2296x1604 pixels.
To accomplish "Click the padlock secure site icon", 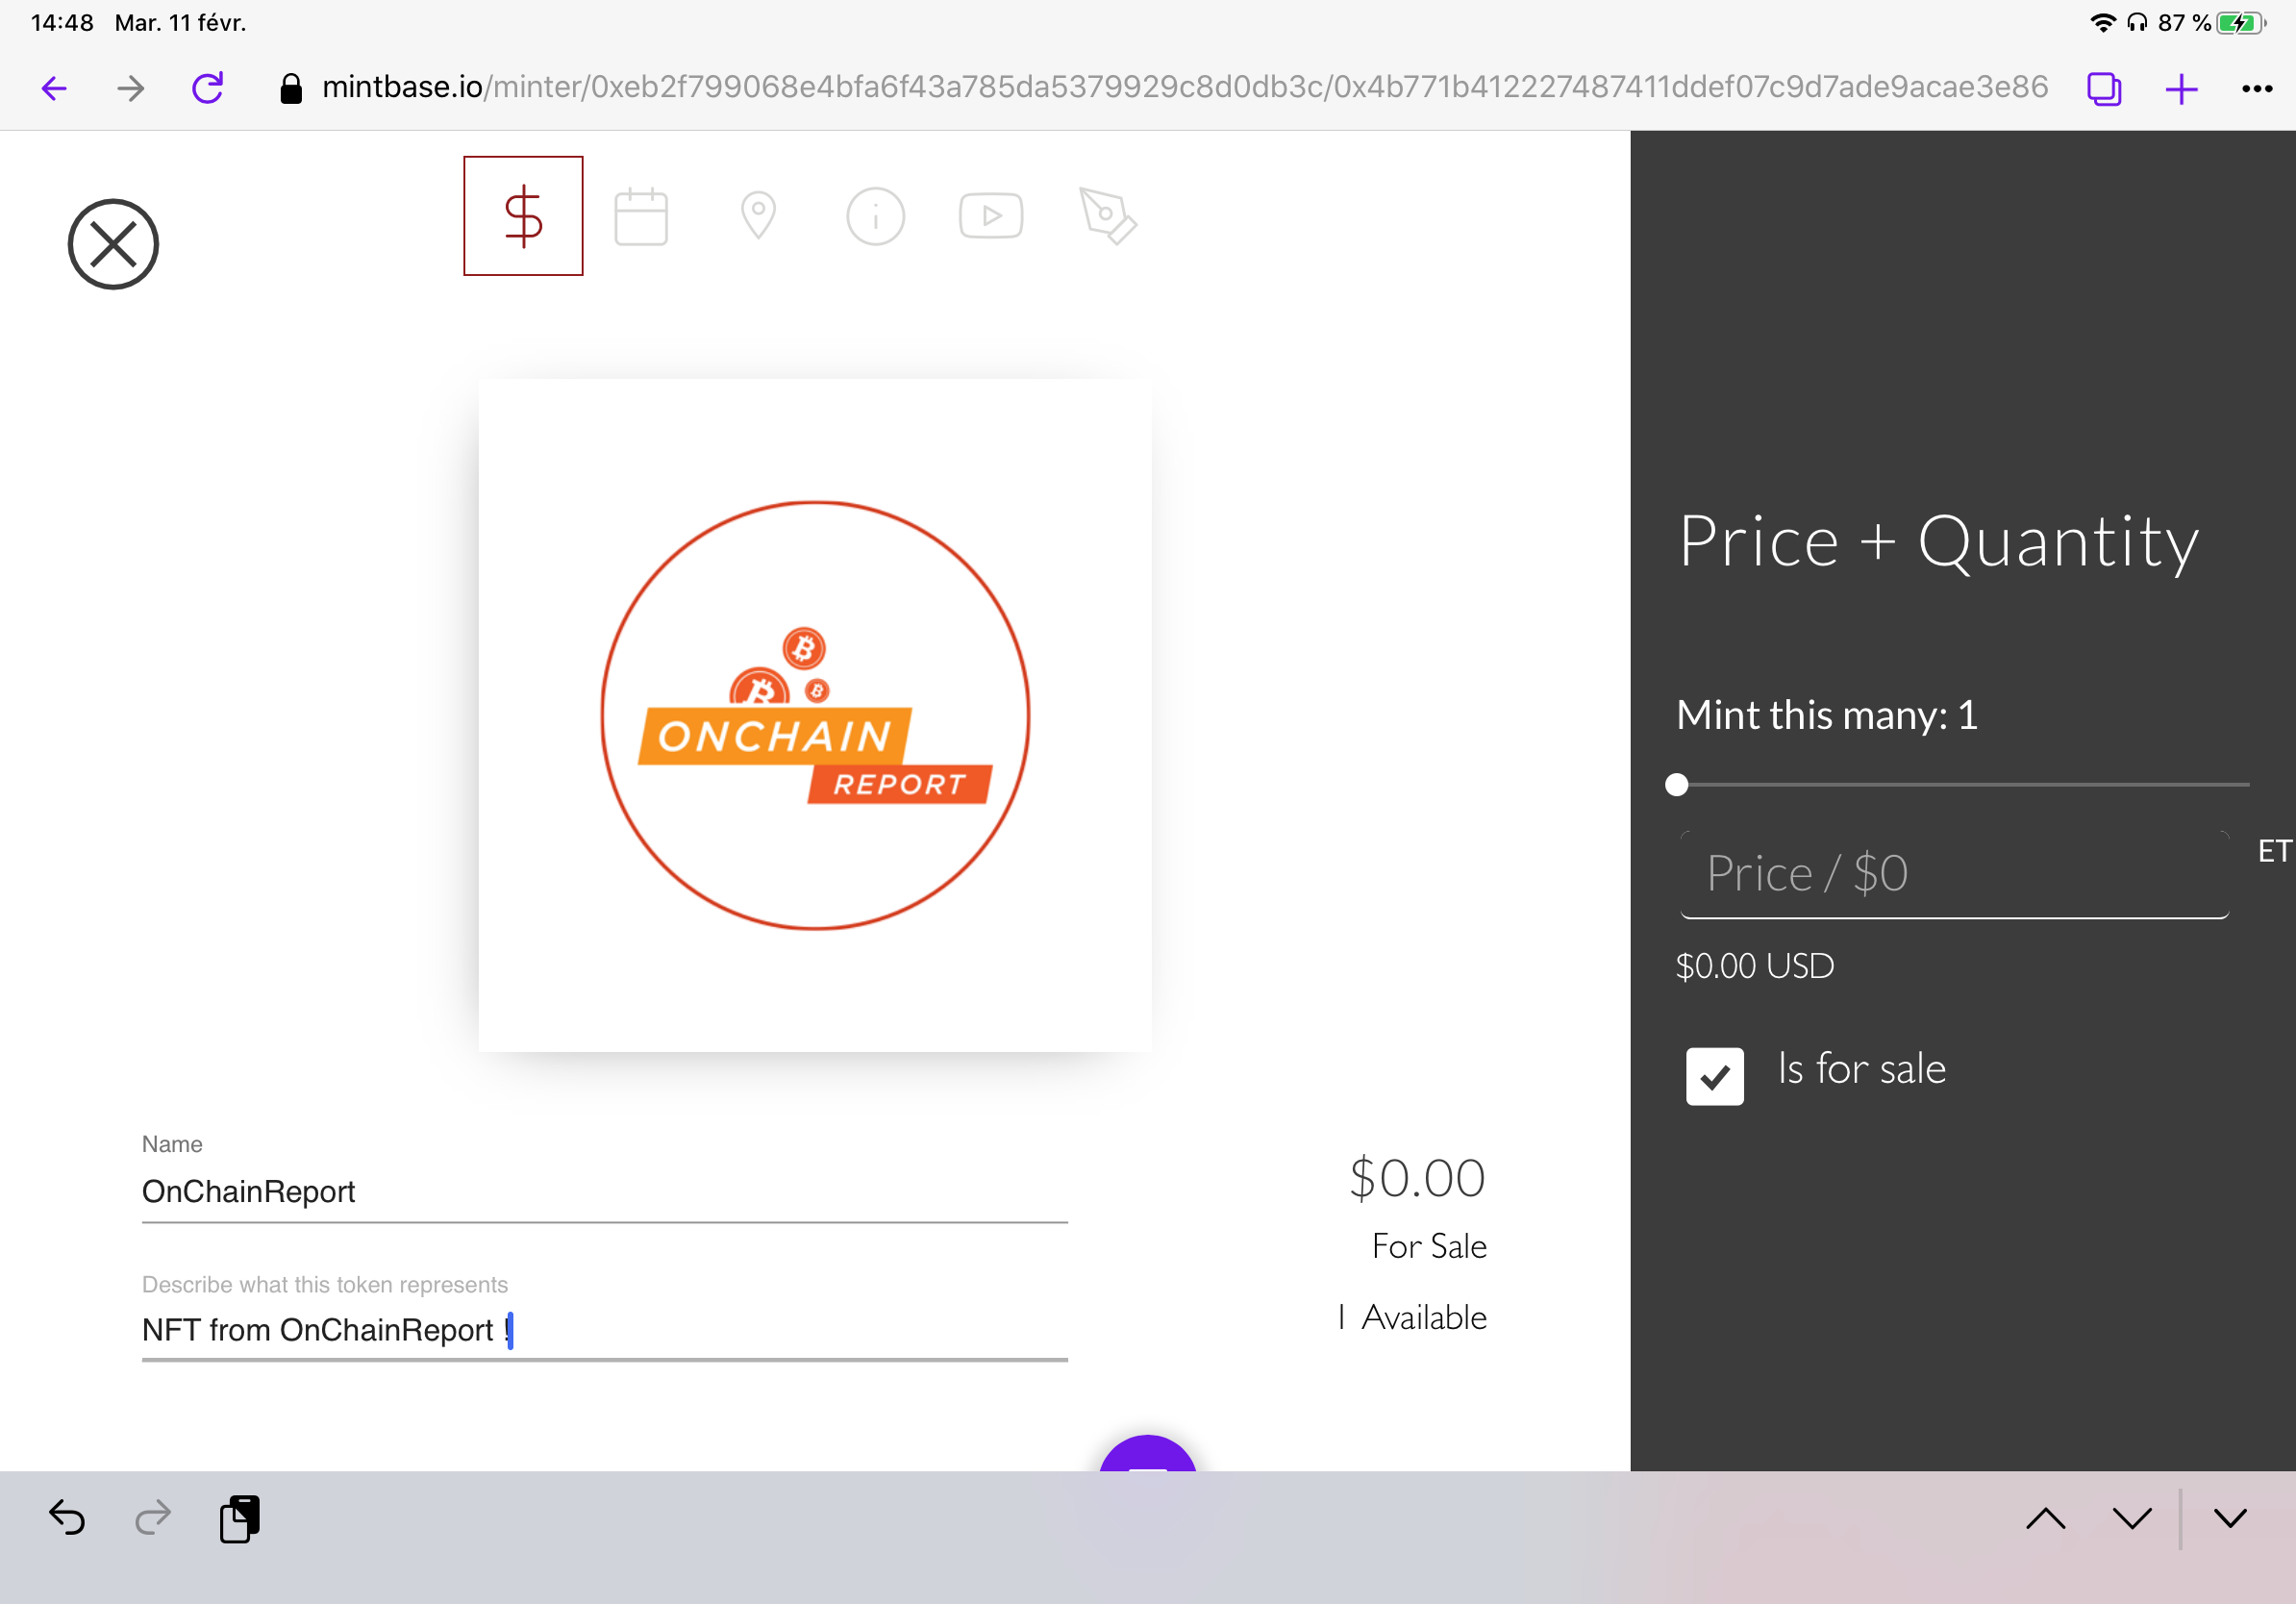I will (x=291, y=89).
